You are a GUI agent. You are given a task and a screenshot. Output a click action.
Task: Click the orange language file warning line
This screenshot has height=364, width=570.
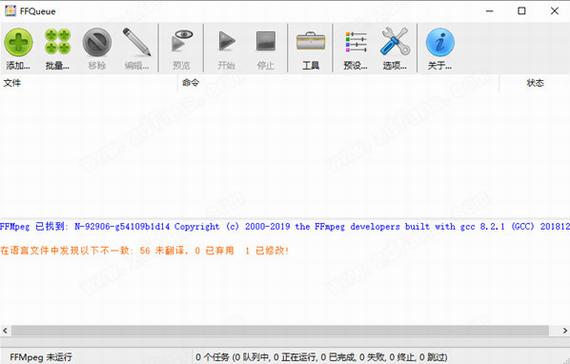tap(145, 251)
